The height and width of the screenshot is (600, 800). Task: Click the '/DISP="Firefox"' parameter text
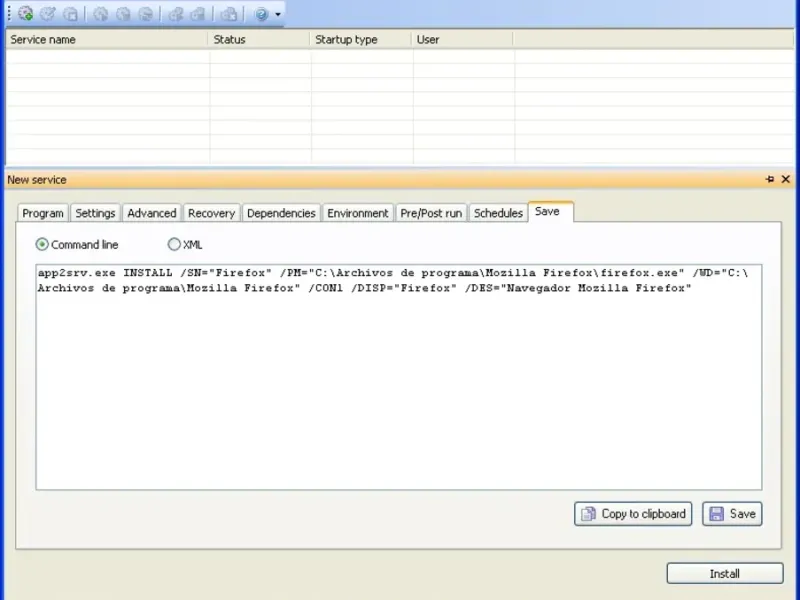pos(404,288)
